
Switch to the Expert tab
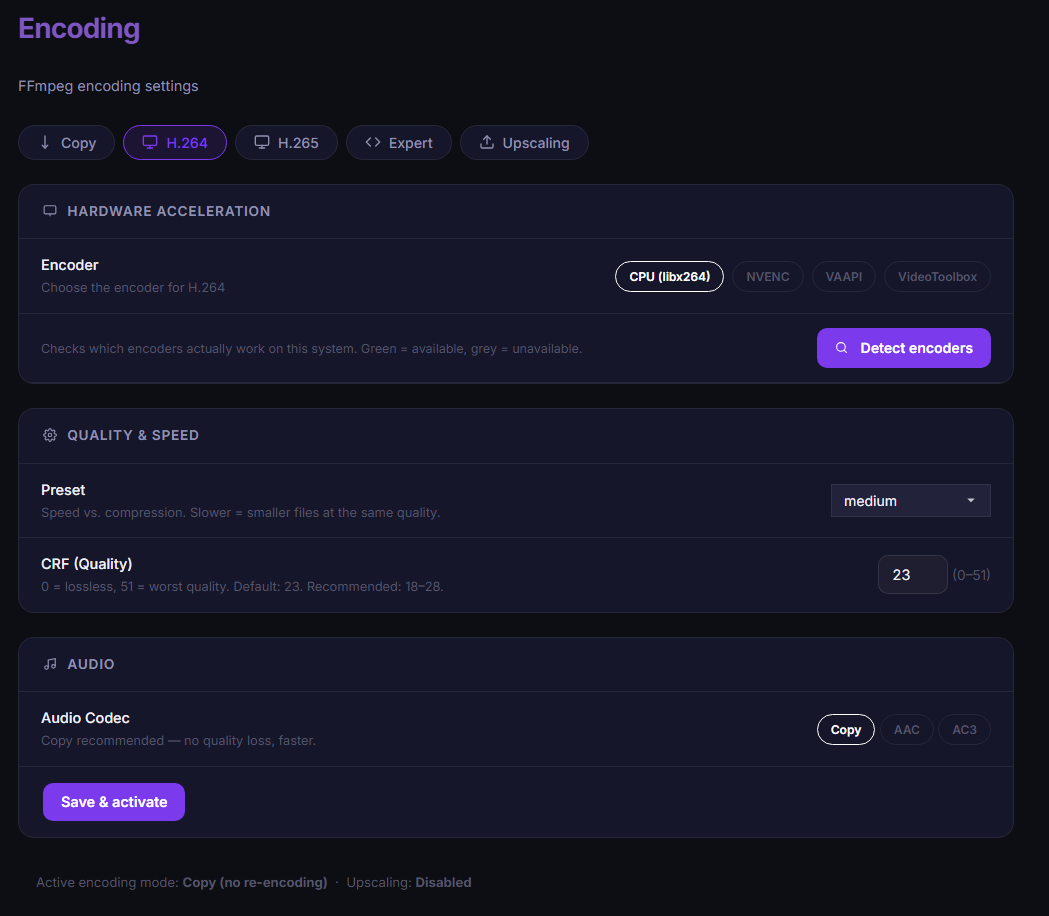click(399, 143)
